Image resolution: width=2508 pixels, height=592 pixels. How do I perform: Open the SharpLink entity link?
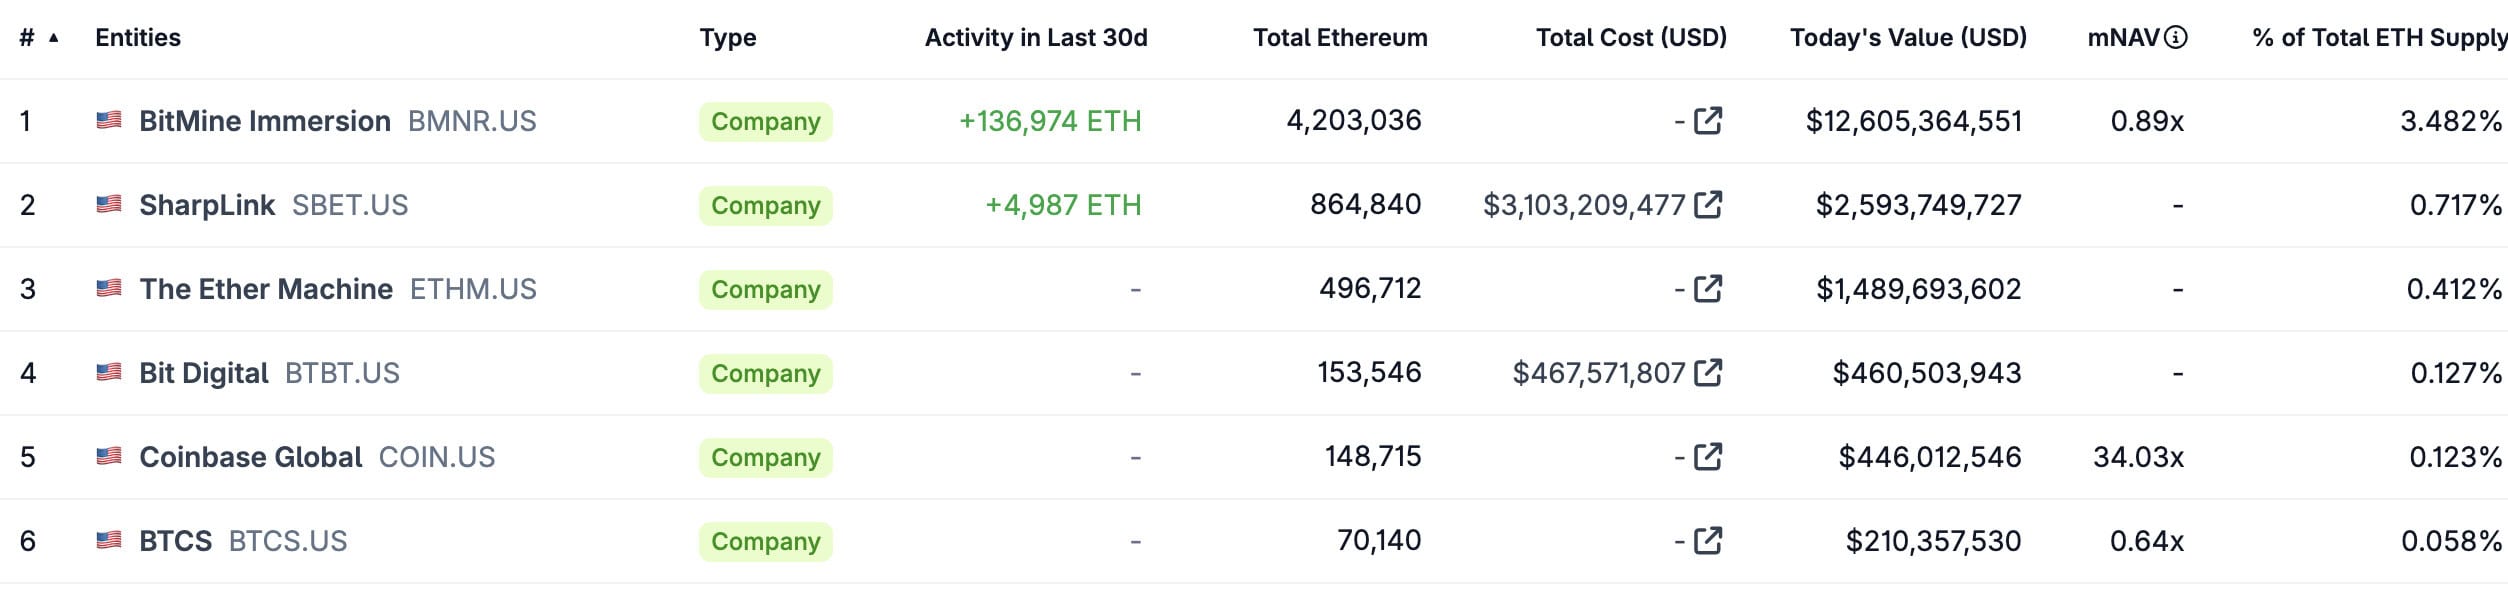click(x=207, y=205)
